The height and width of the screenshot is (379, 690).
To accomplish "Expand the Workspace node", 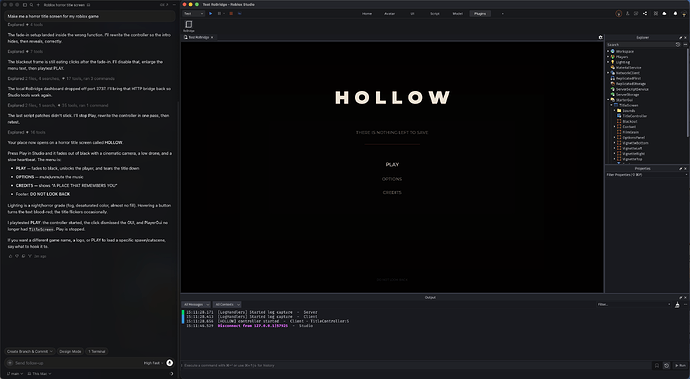I will tap(608, 52).
